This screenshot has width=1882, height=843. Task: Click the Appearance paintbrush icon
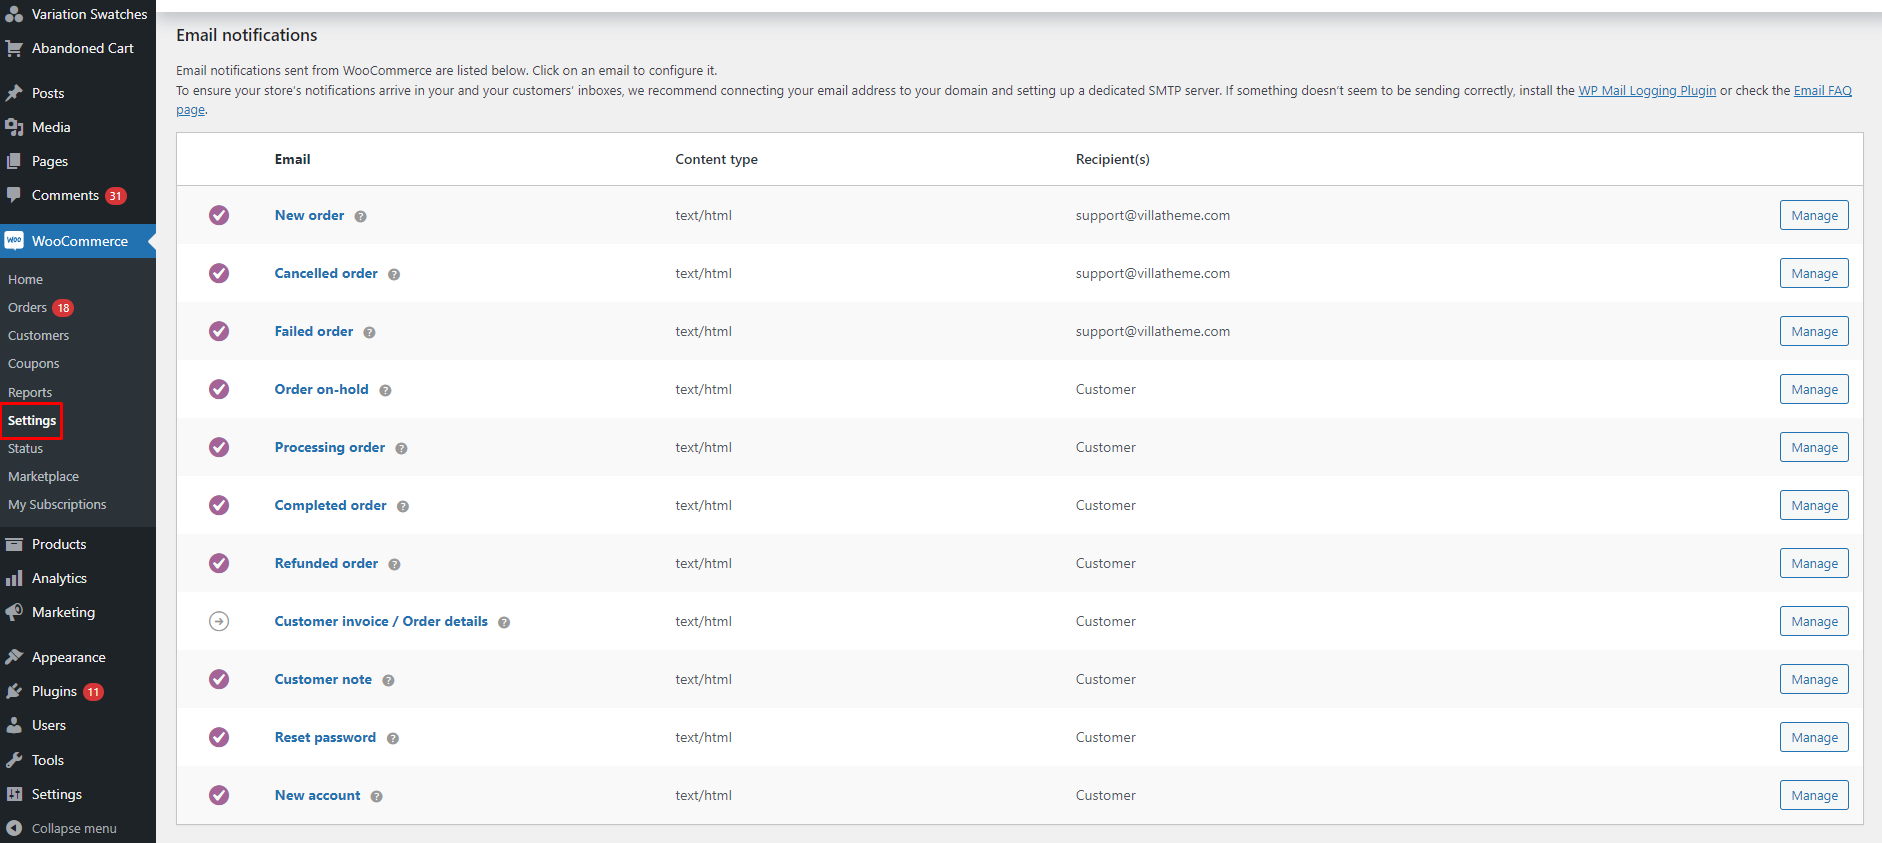pos(14,657)
